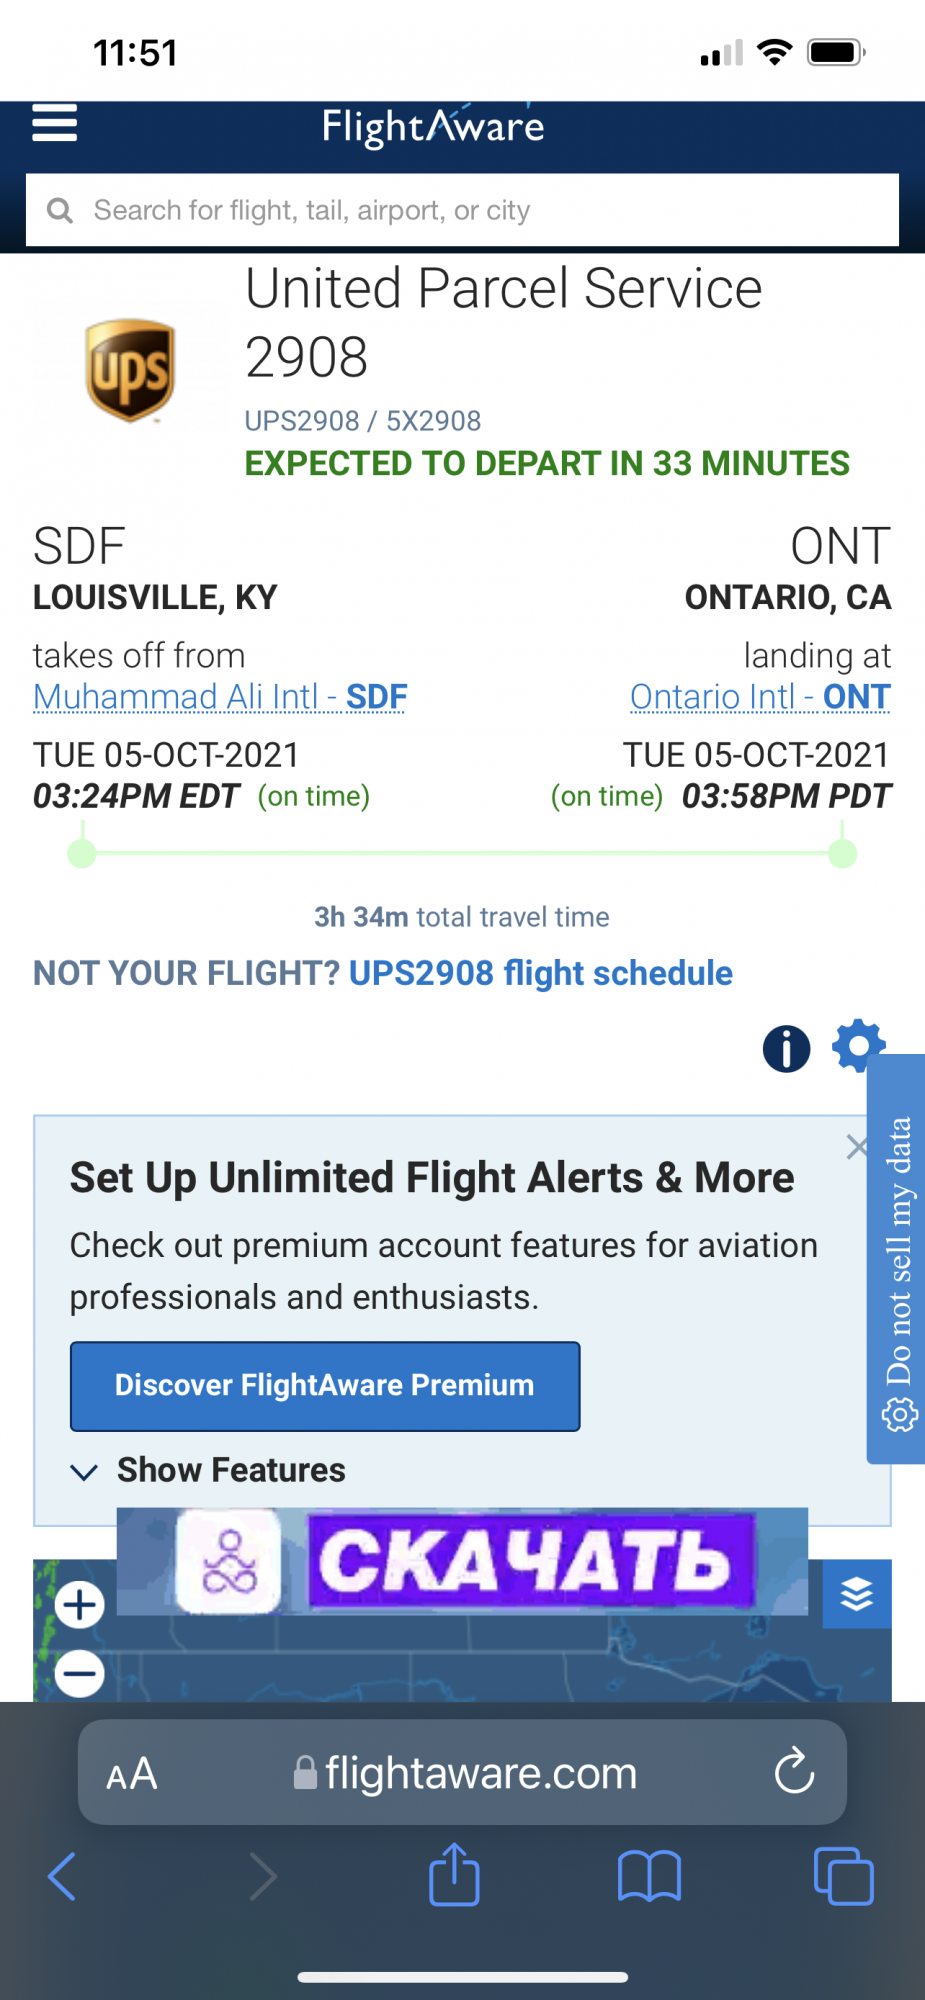Go back with Safari back arrow
The width and height of the screenshot is (925, 2000).
62,1875
